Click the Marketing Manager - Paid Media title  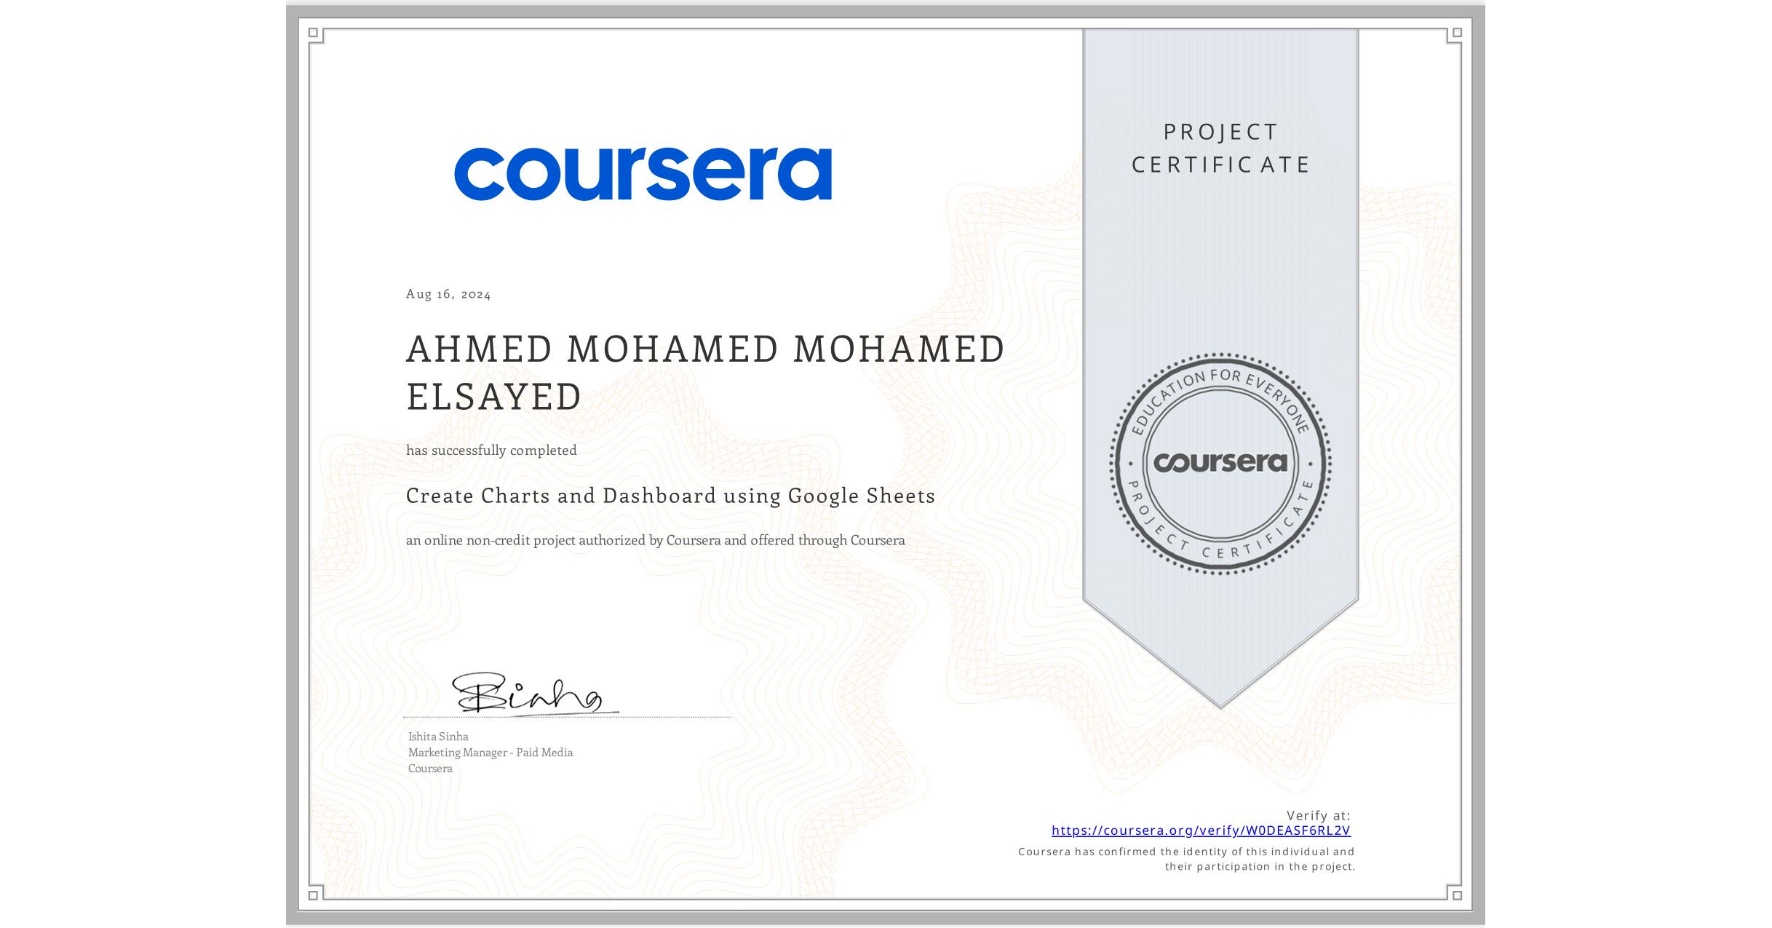coord(489,752)
